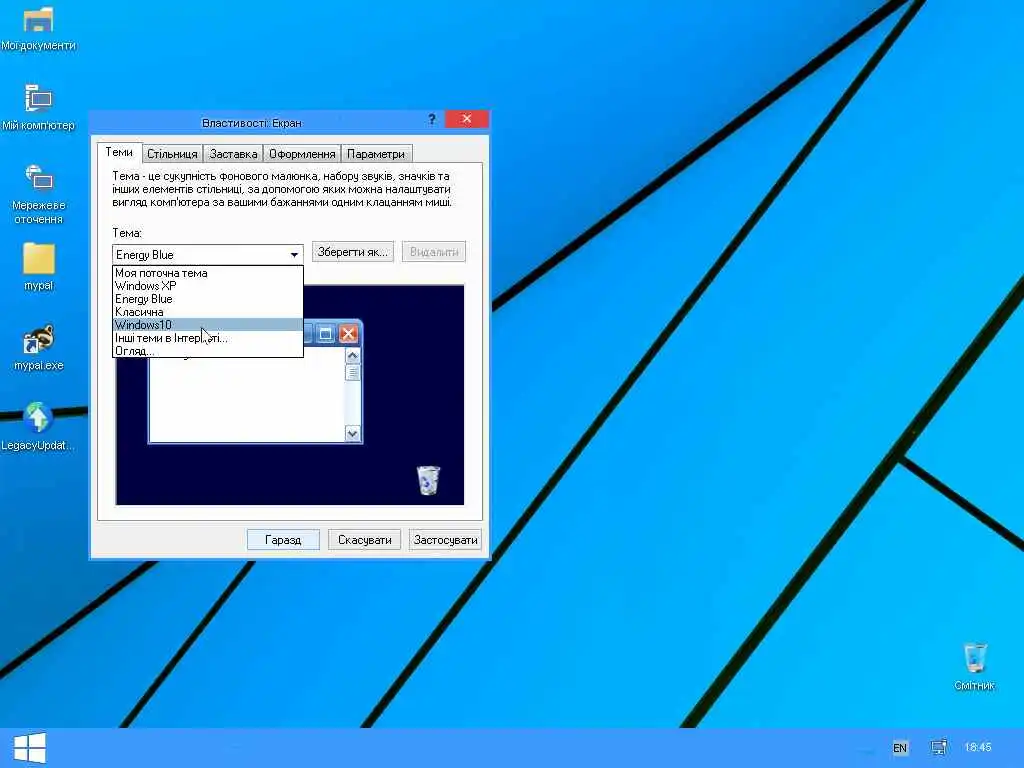Viewport: 1024px width, 768px height.
Task: Switch to the Стільниця tab
Action: tap(172, 154)
